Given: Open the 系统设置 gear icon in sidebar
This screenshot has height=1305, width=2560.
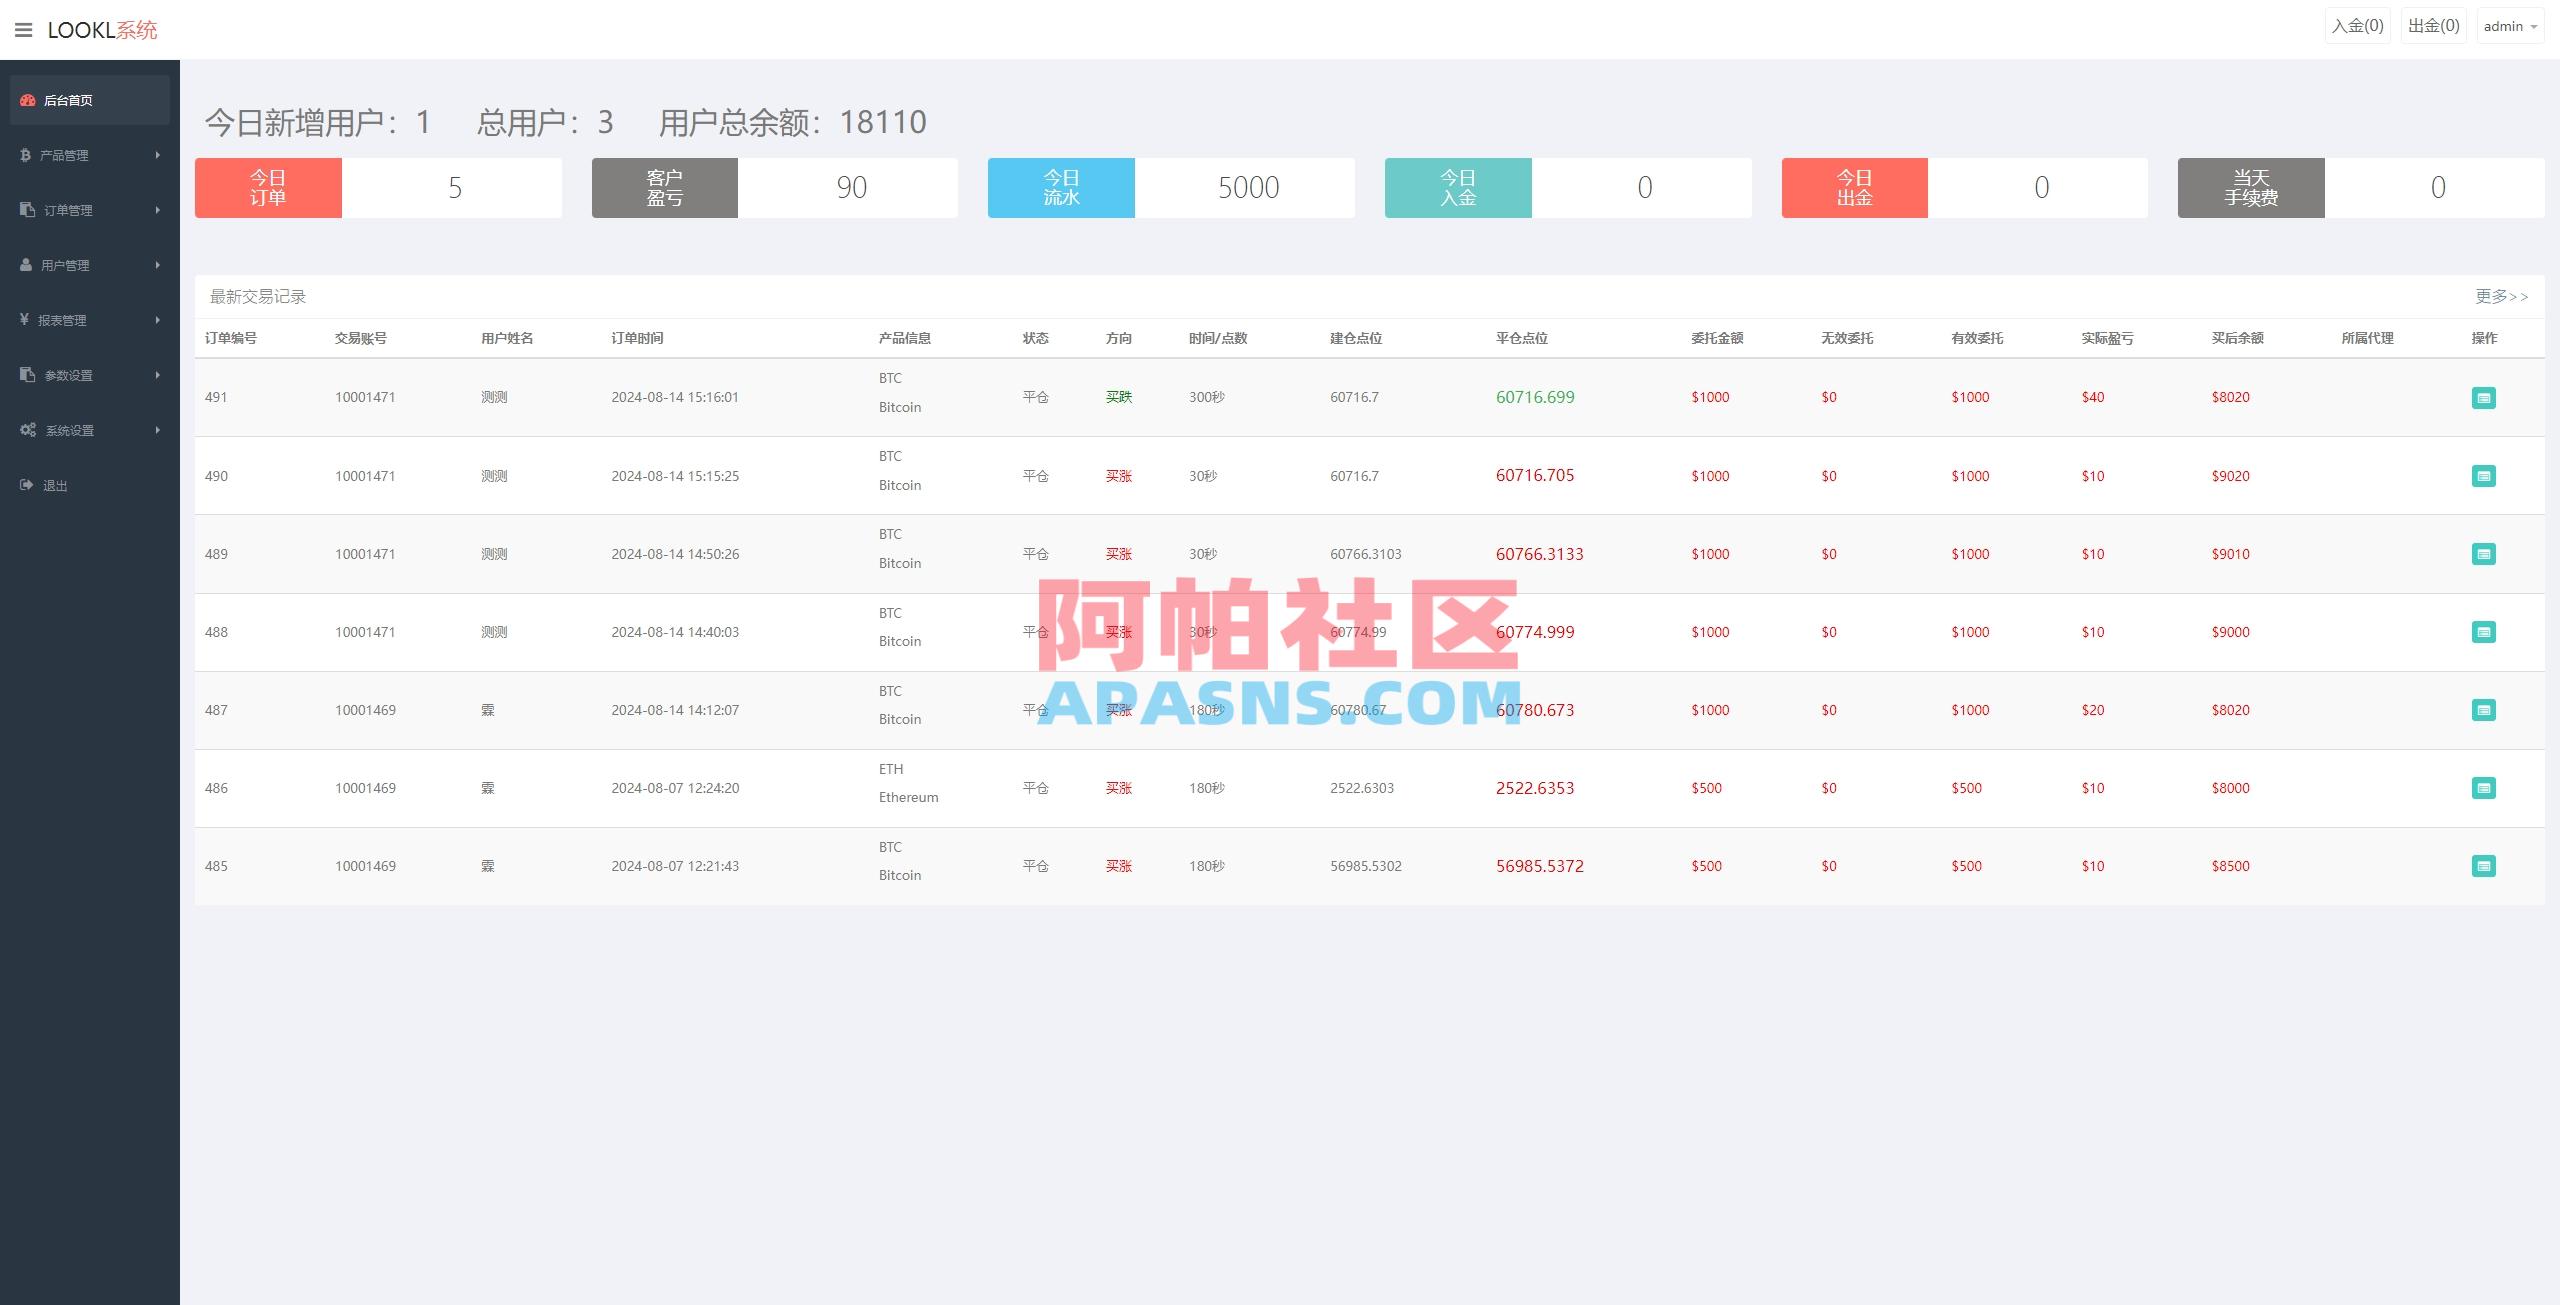Looking at the screenshot, I should [x=26, y=430].
